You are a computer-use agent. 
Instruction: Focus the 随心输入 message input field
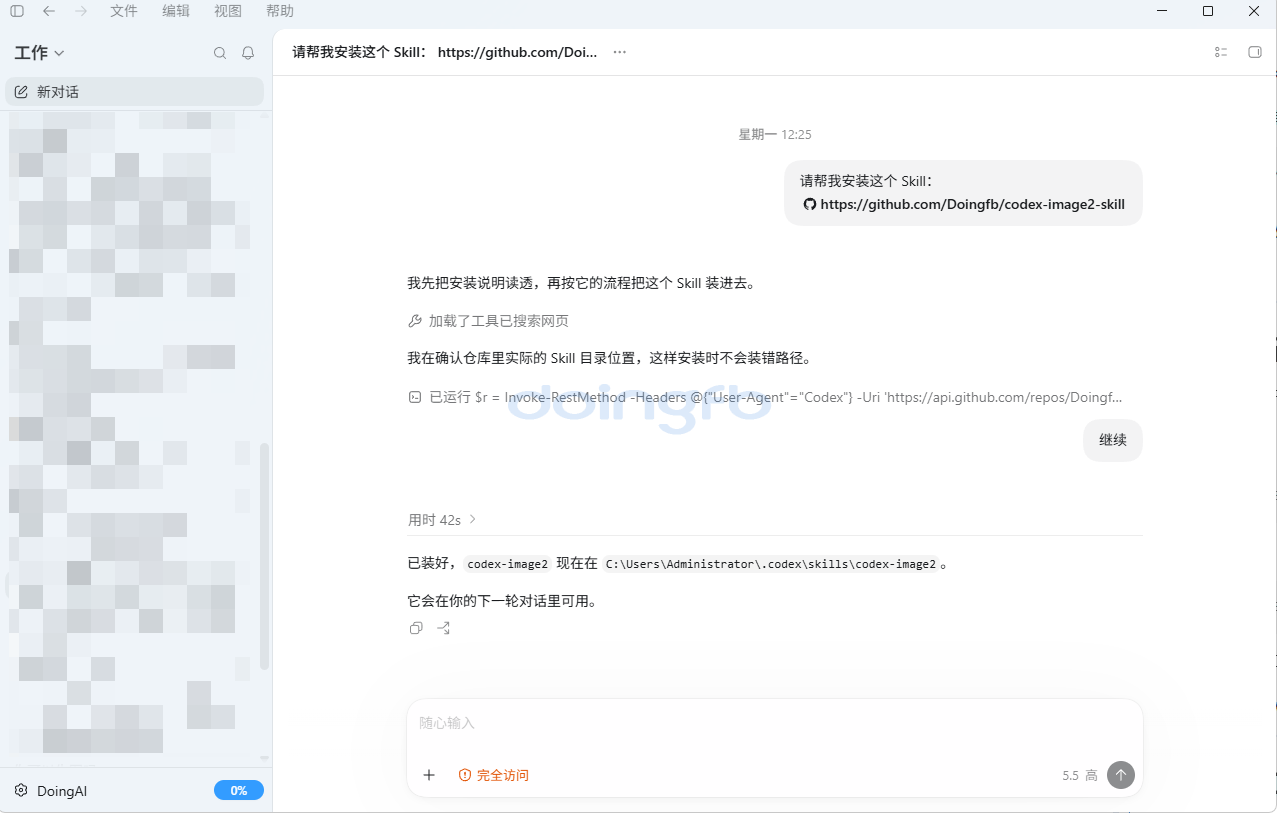[774, 723]
